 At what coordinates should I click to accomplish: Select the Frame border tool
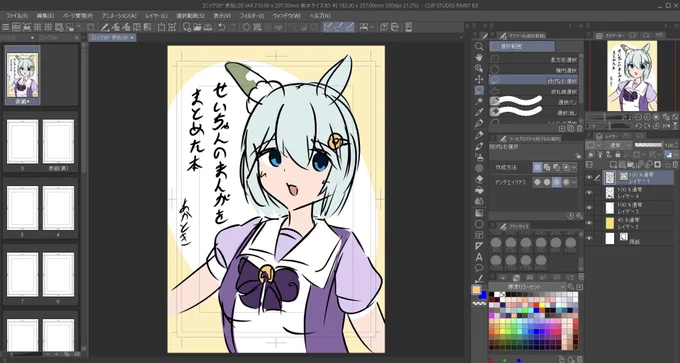click(479, 235)
